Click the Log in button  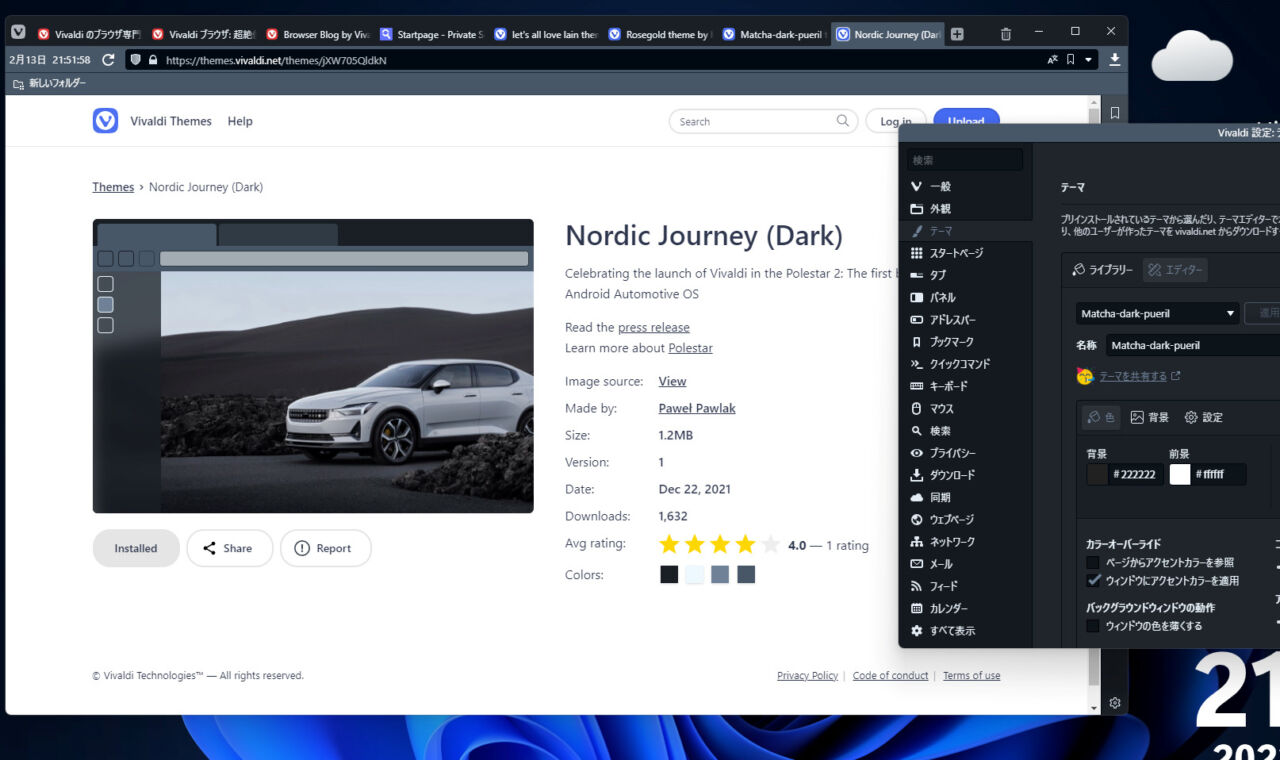point(895,121)
